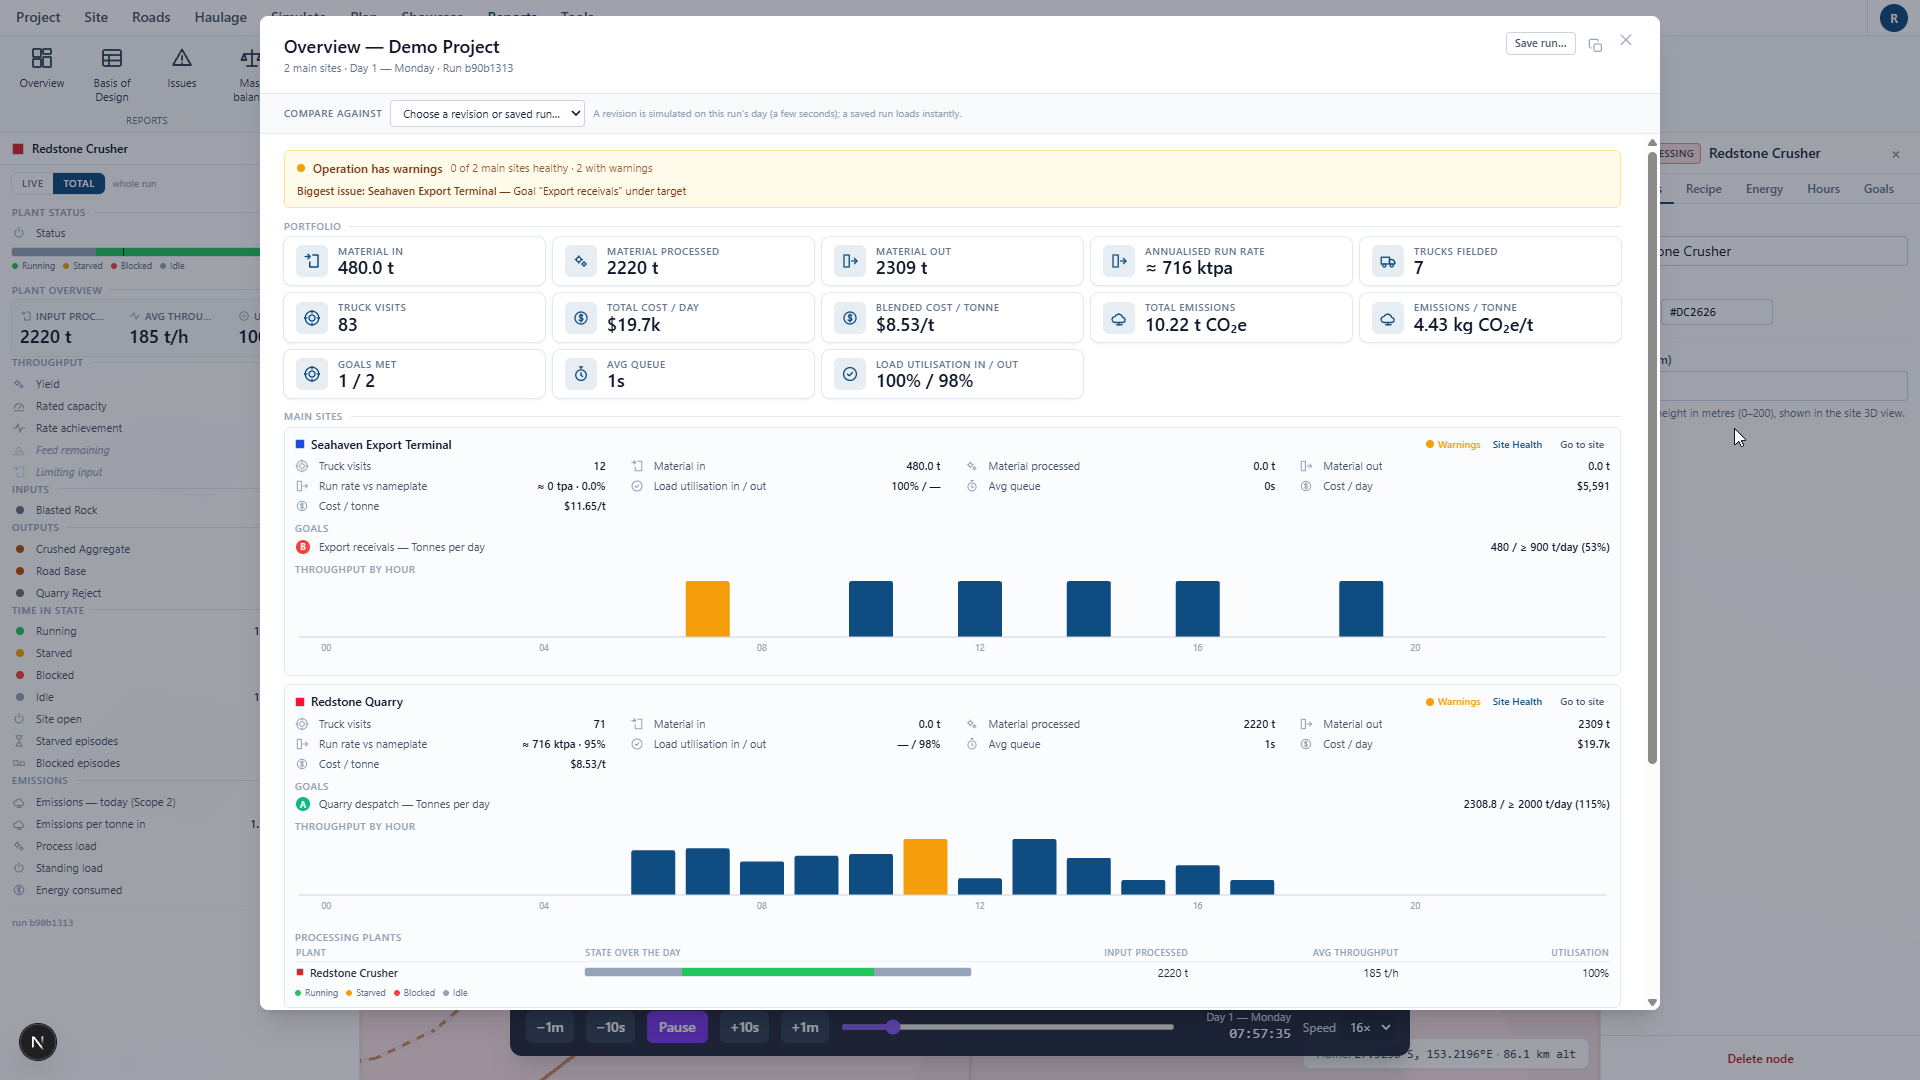Viewport: 1920px width, 1080px height.
Task: Click Warnings badge for Redstone Quarry
Action: pyautogui.click(x=1453, y=702)
